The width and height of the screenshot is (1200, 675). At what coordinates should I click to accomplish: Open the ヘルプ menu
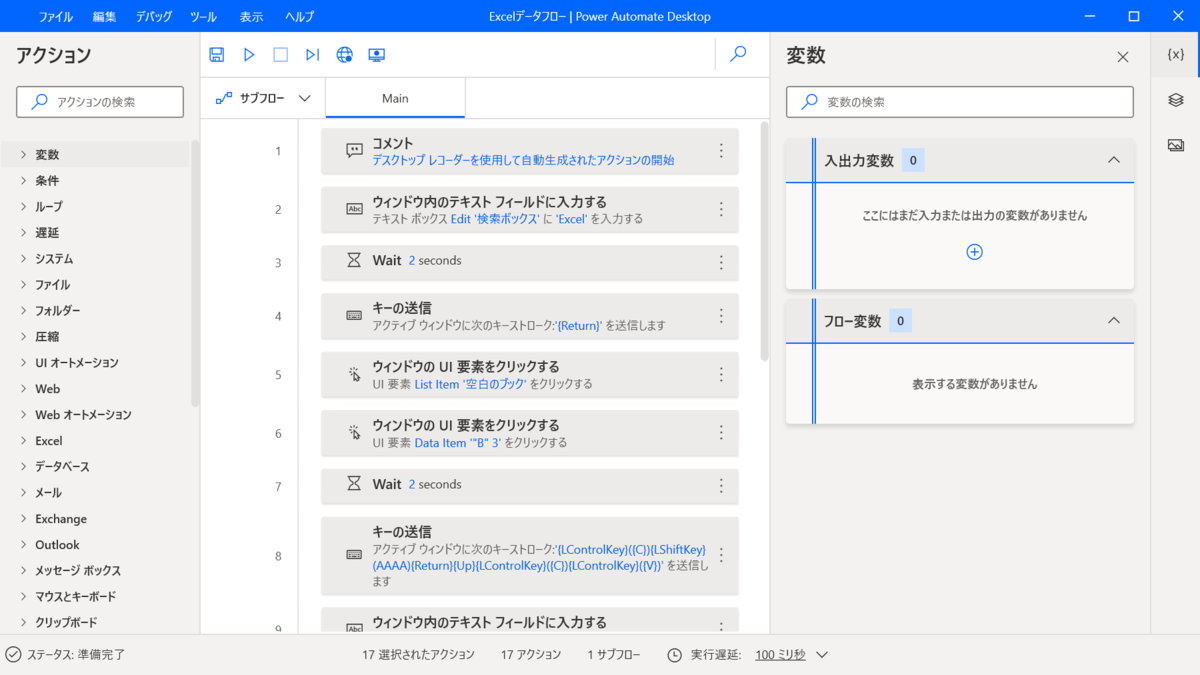tap(299, 16)
